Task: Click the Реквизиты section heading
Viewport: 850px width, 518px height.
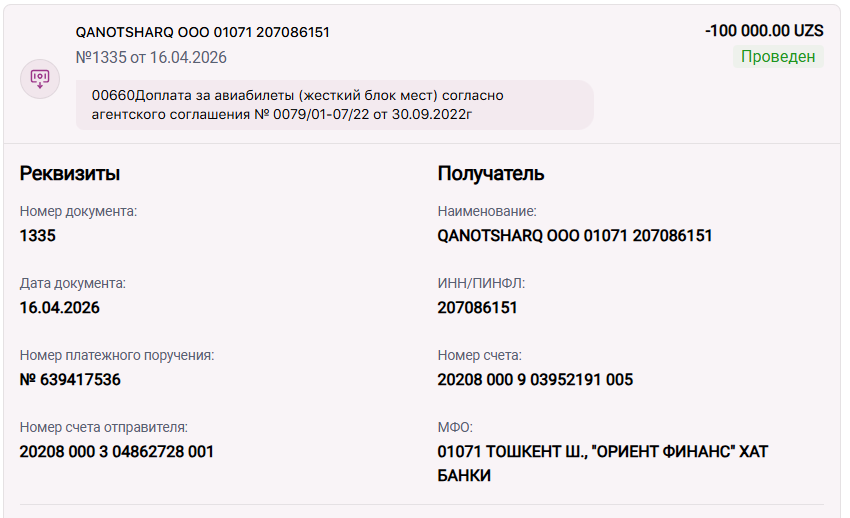Action: point(69,173)
